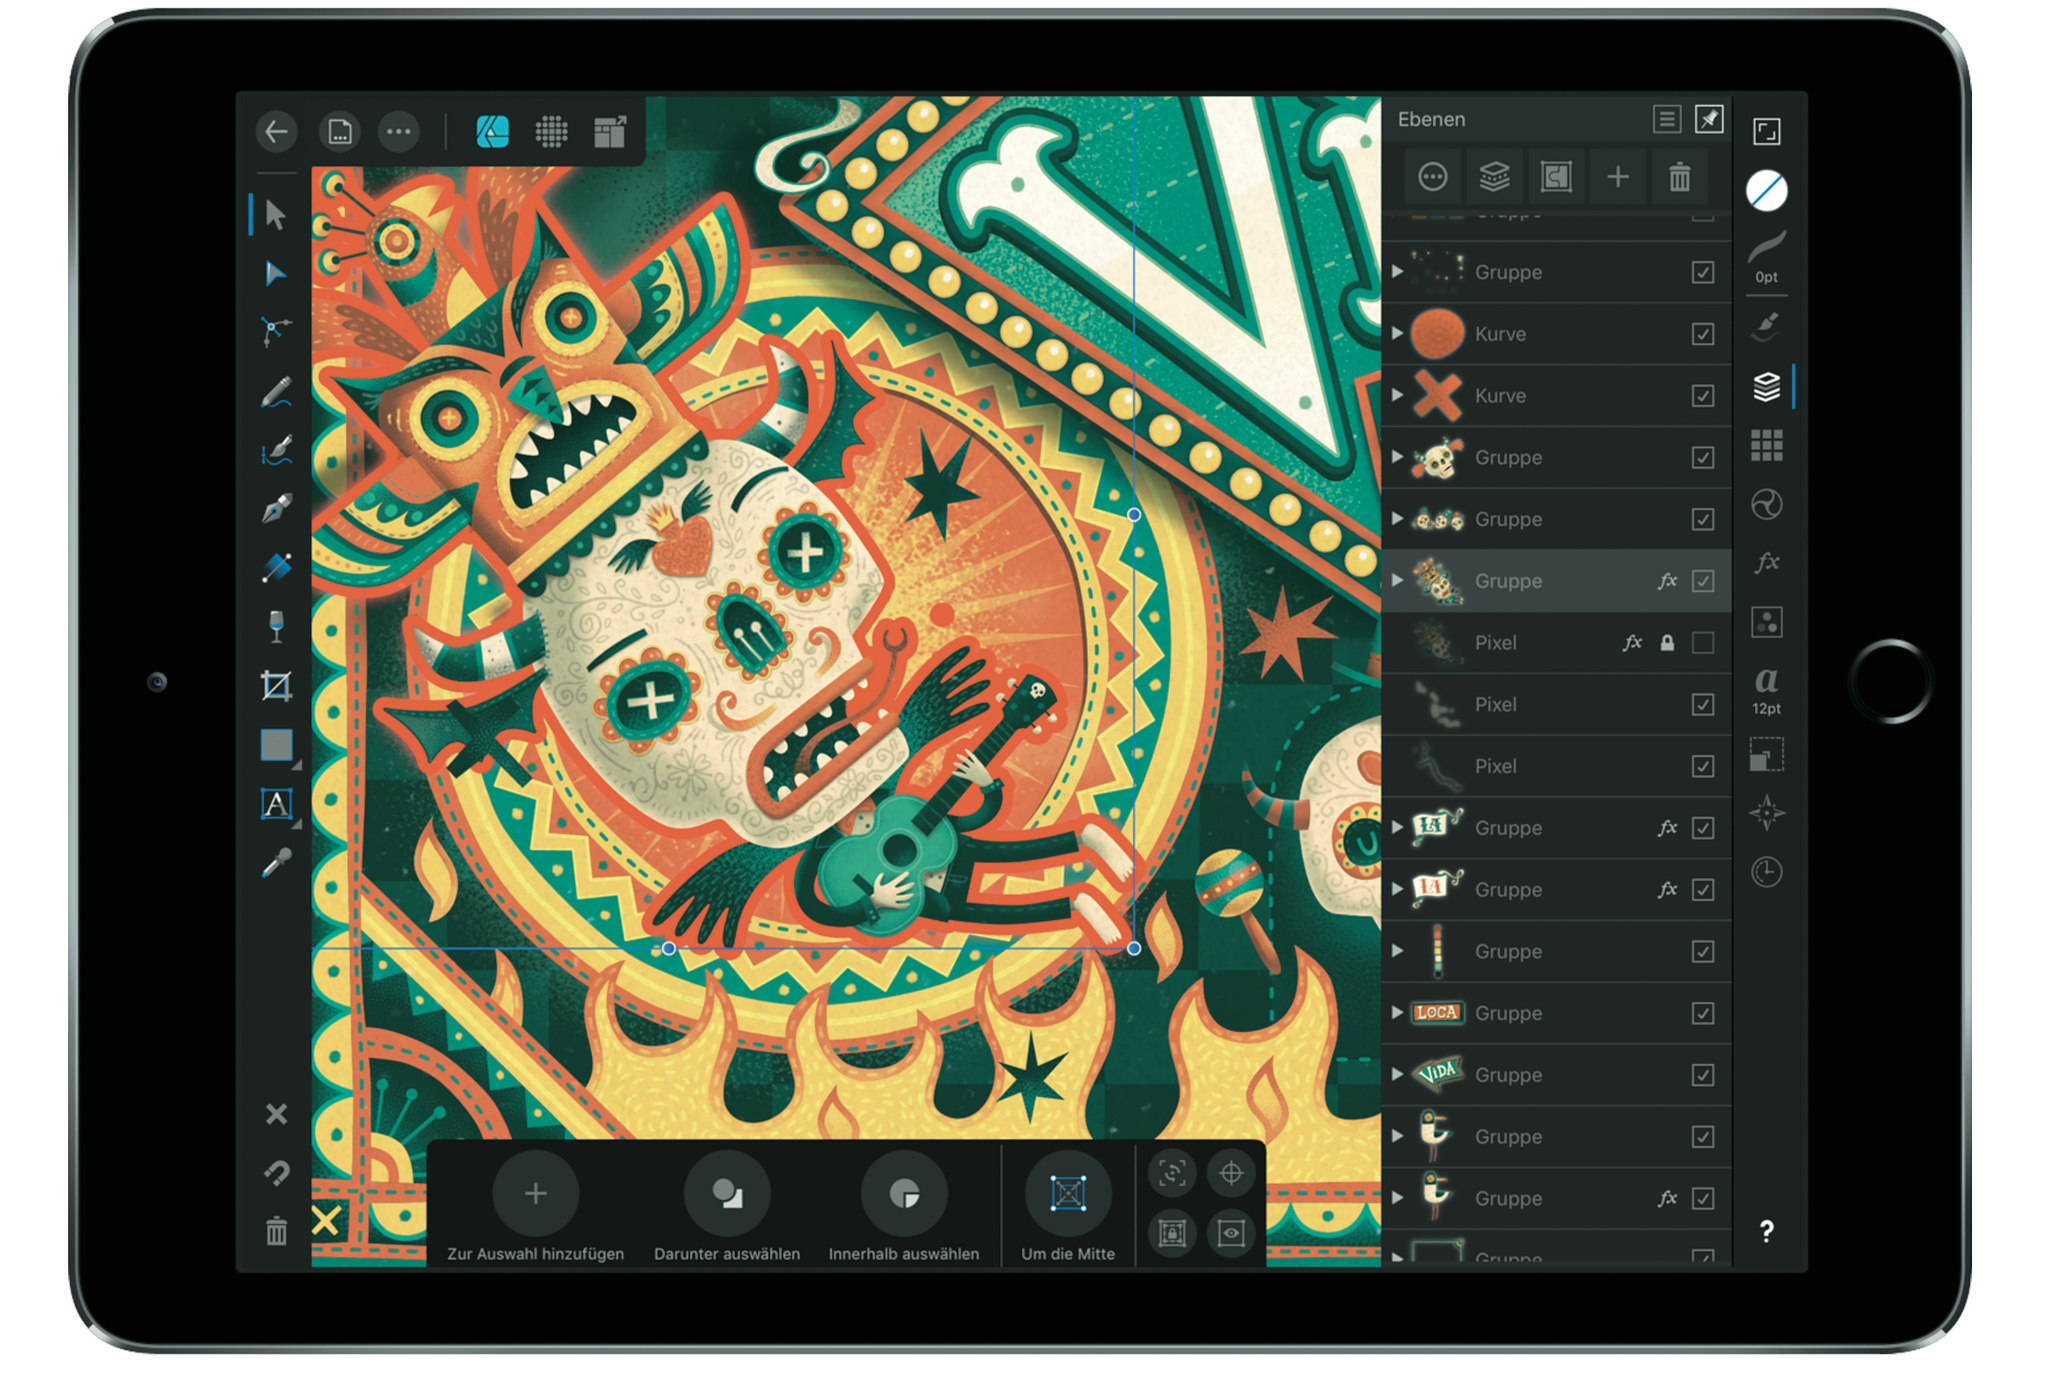Activate the Crop tool

276,686
